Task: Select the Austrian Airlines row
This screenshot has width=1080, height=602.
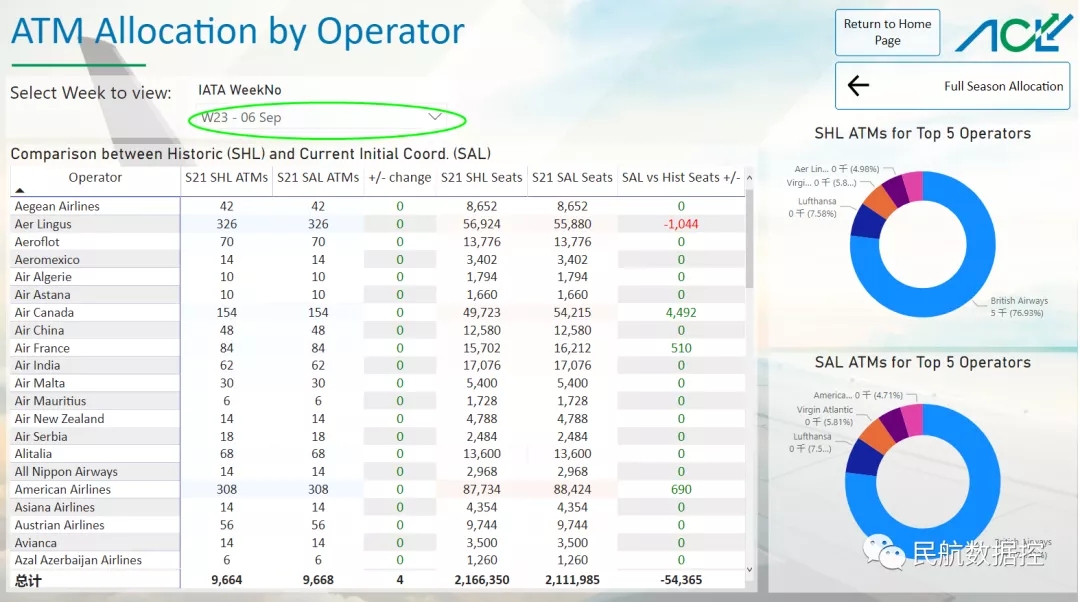Action: point(377,525)
